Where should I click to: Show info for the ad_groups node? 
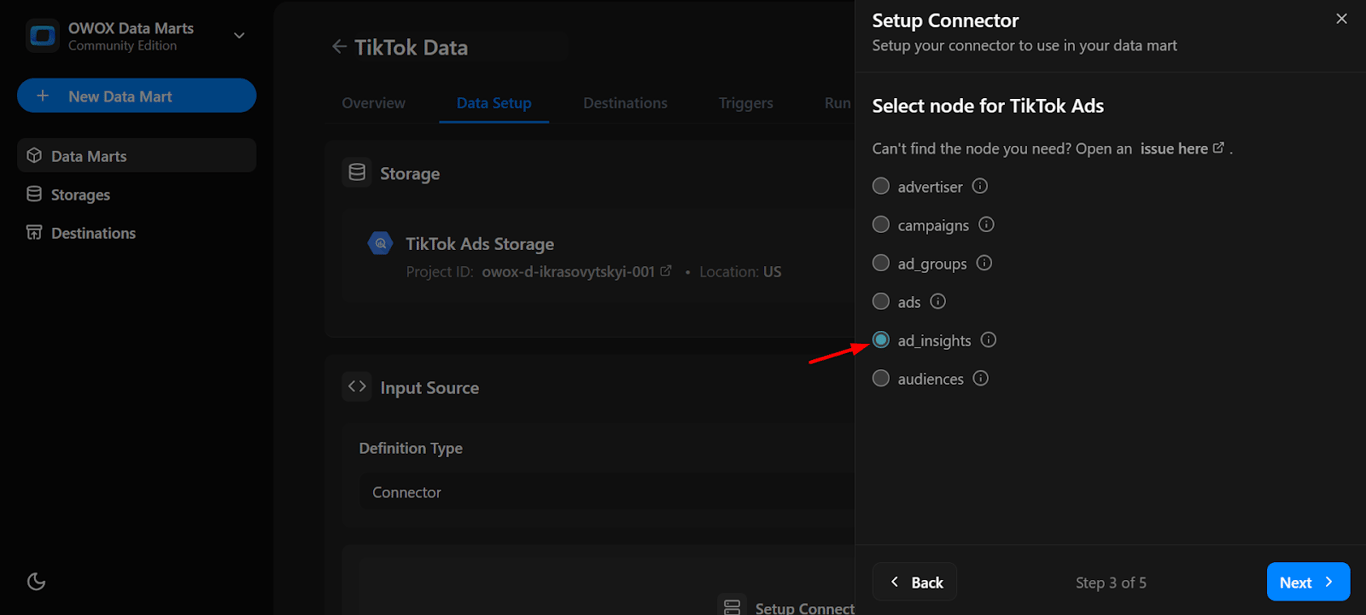point(984,263)
